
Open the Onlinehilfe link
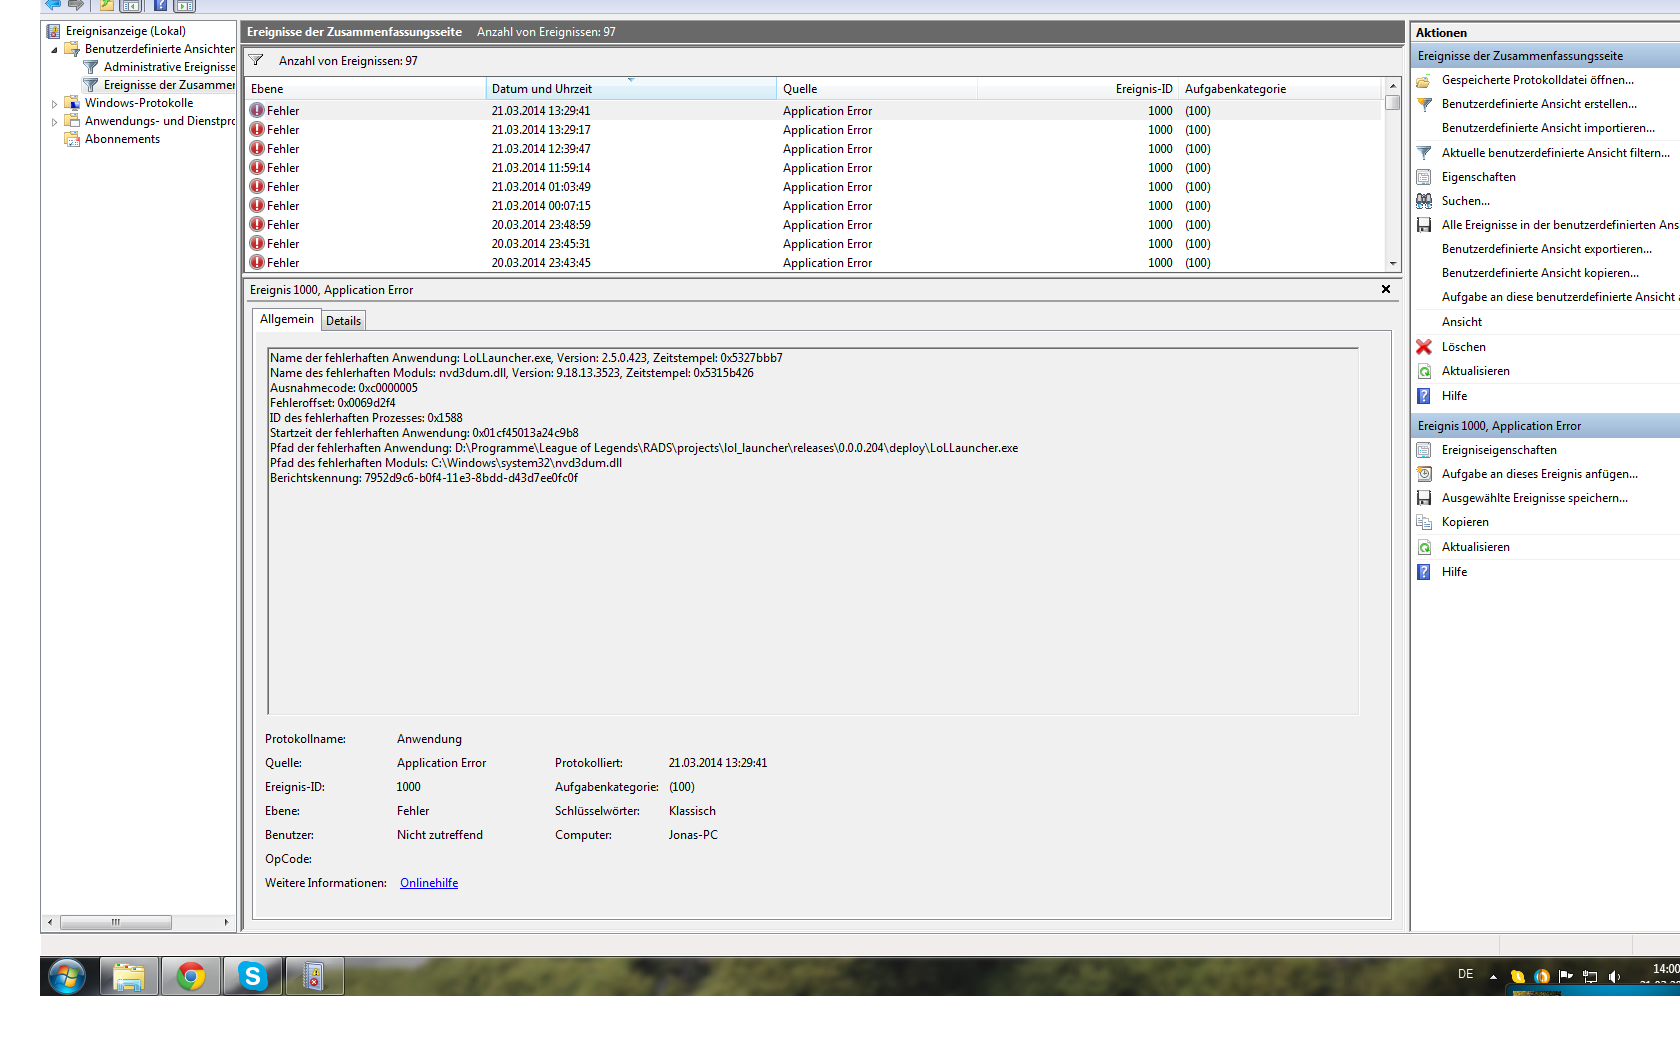(429, 883)
